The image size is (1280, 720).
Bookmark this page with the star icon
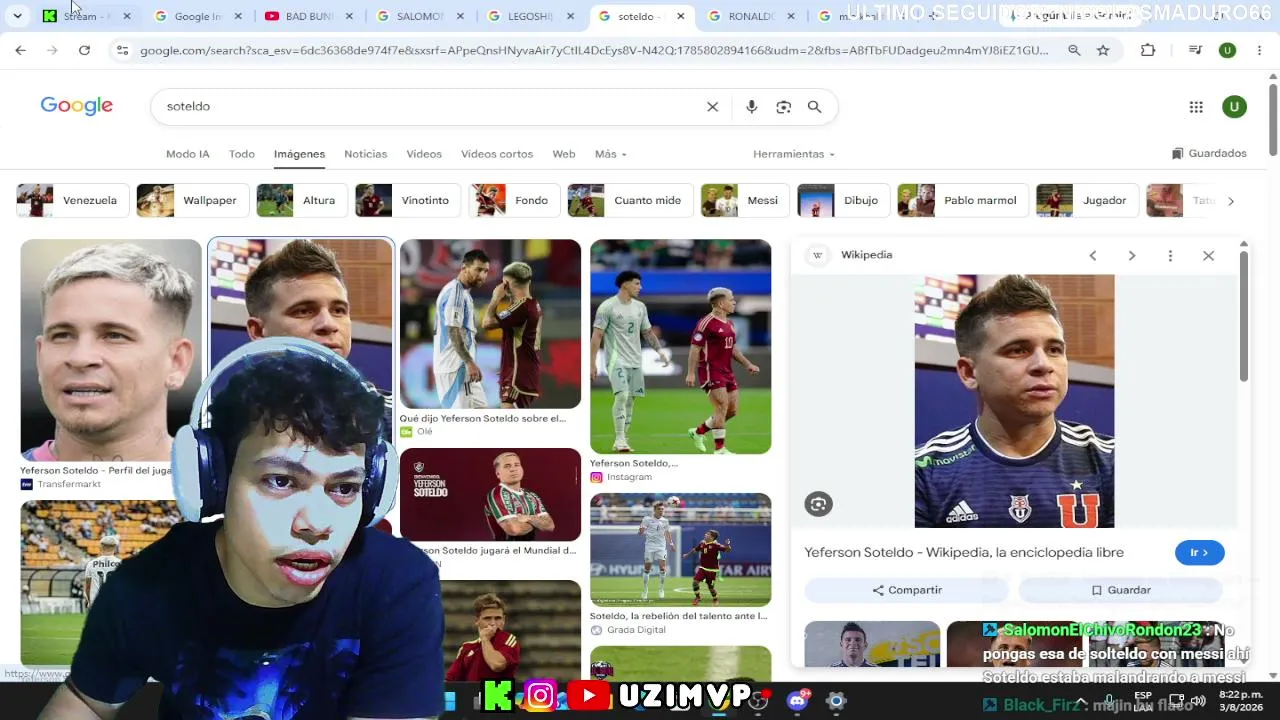1103,50
